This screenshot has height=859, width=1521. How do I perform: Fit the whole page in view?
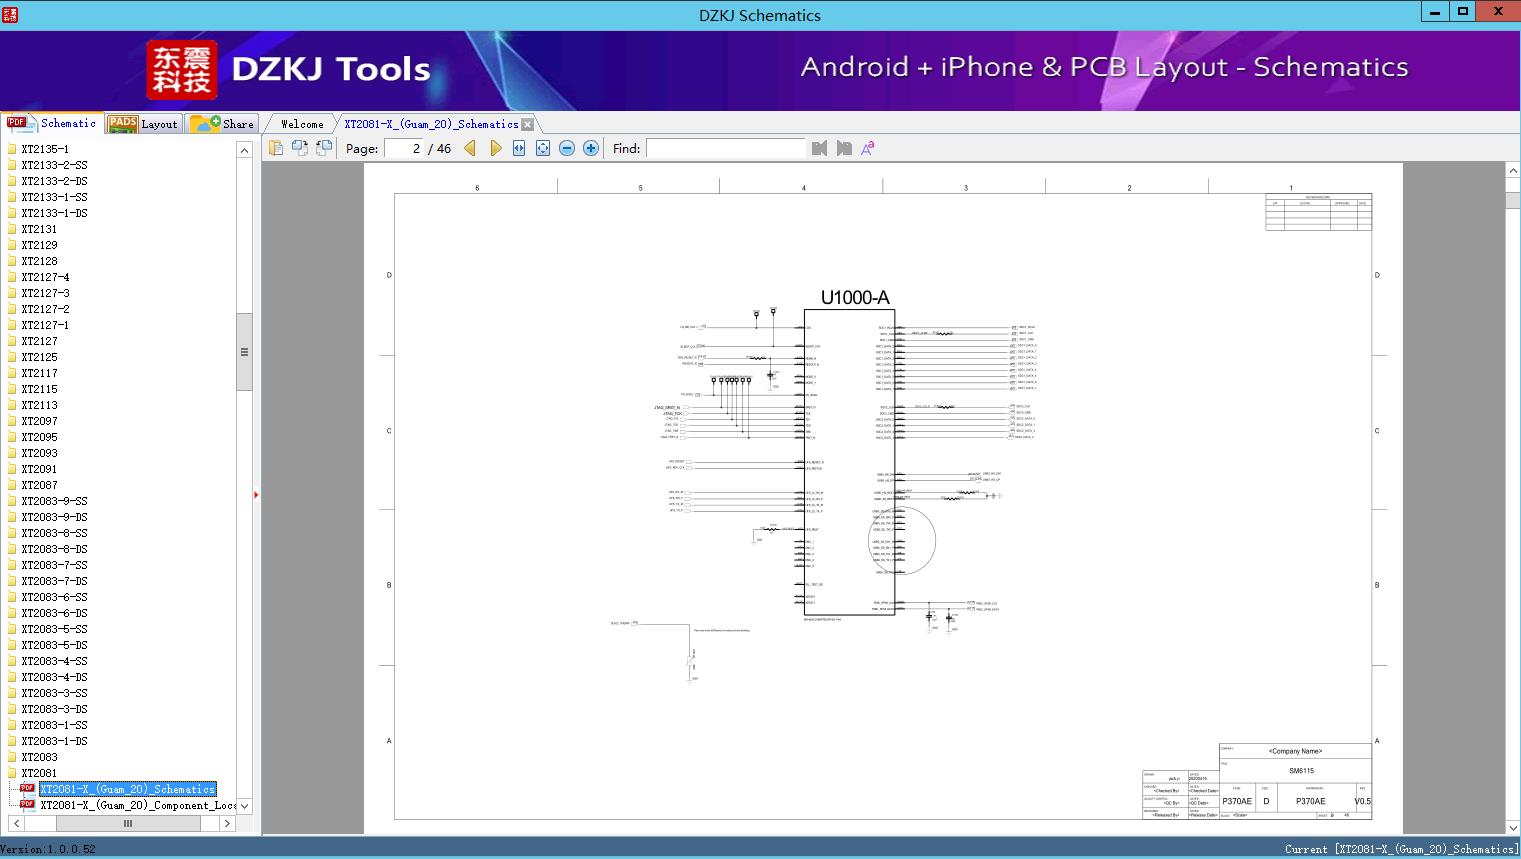543,148
